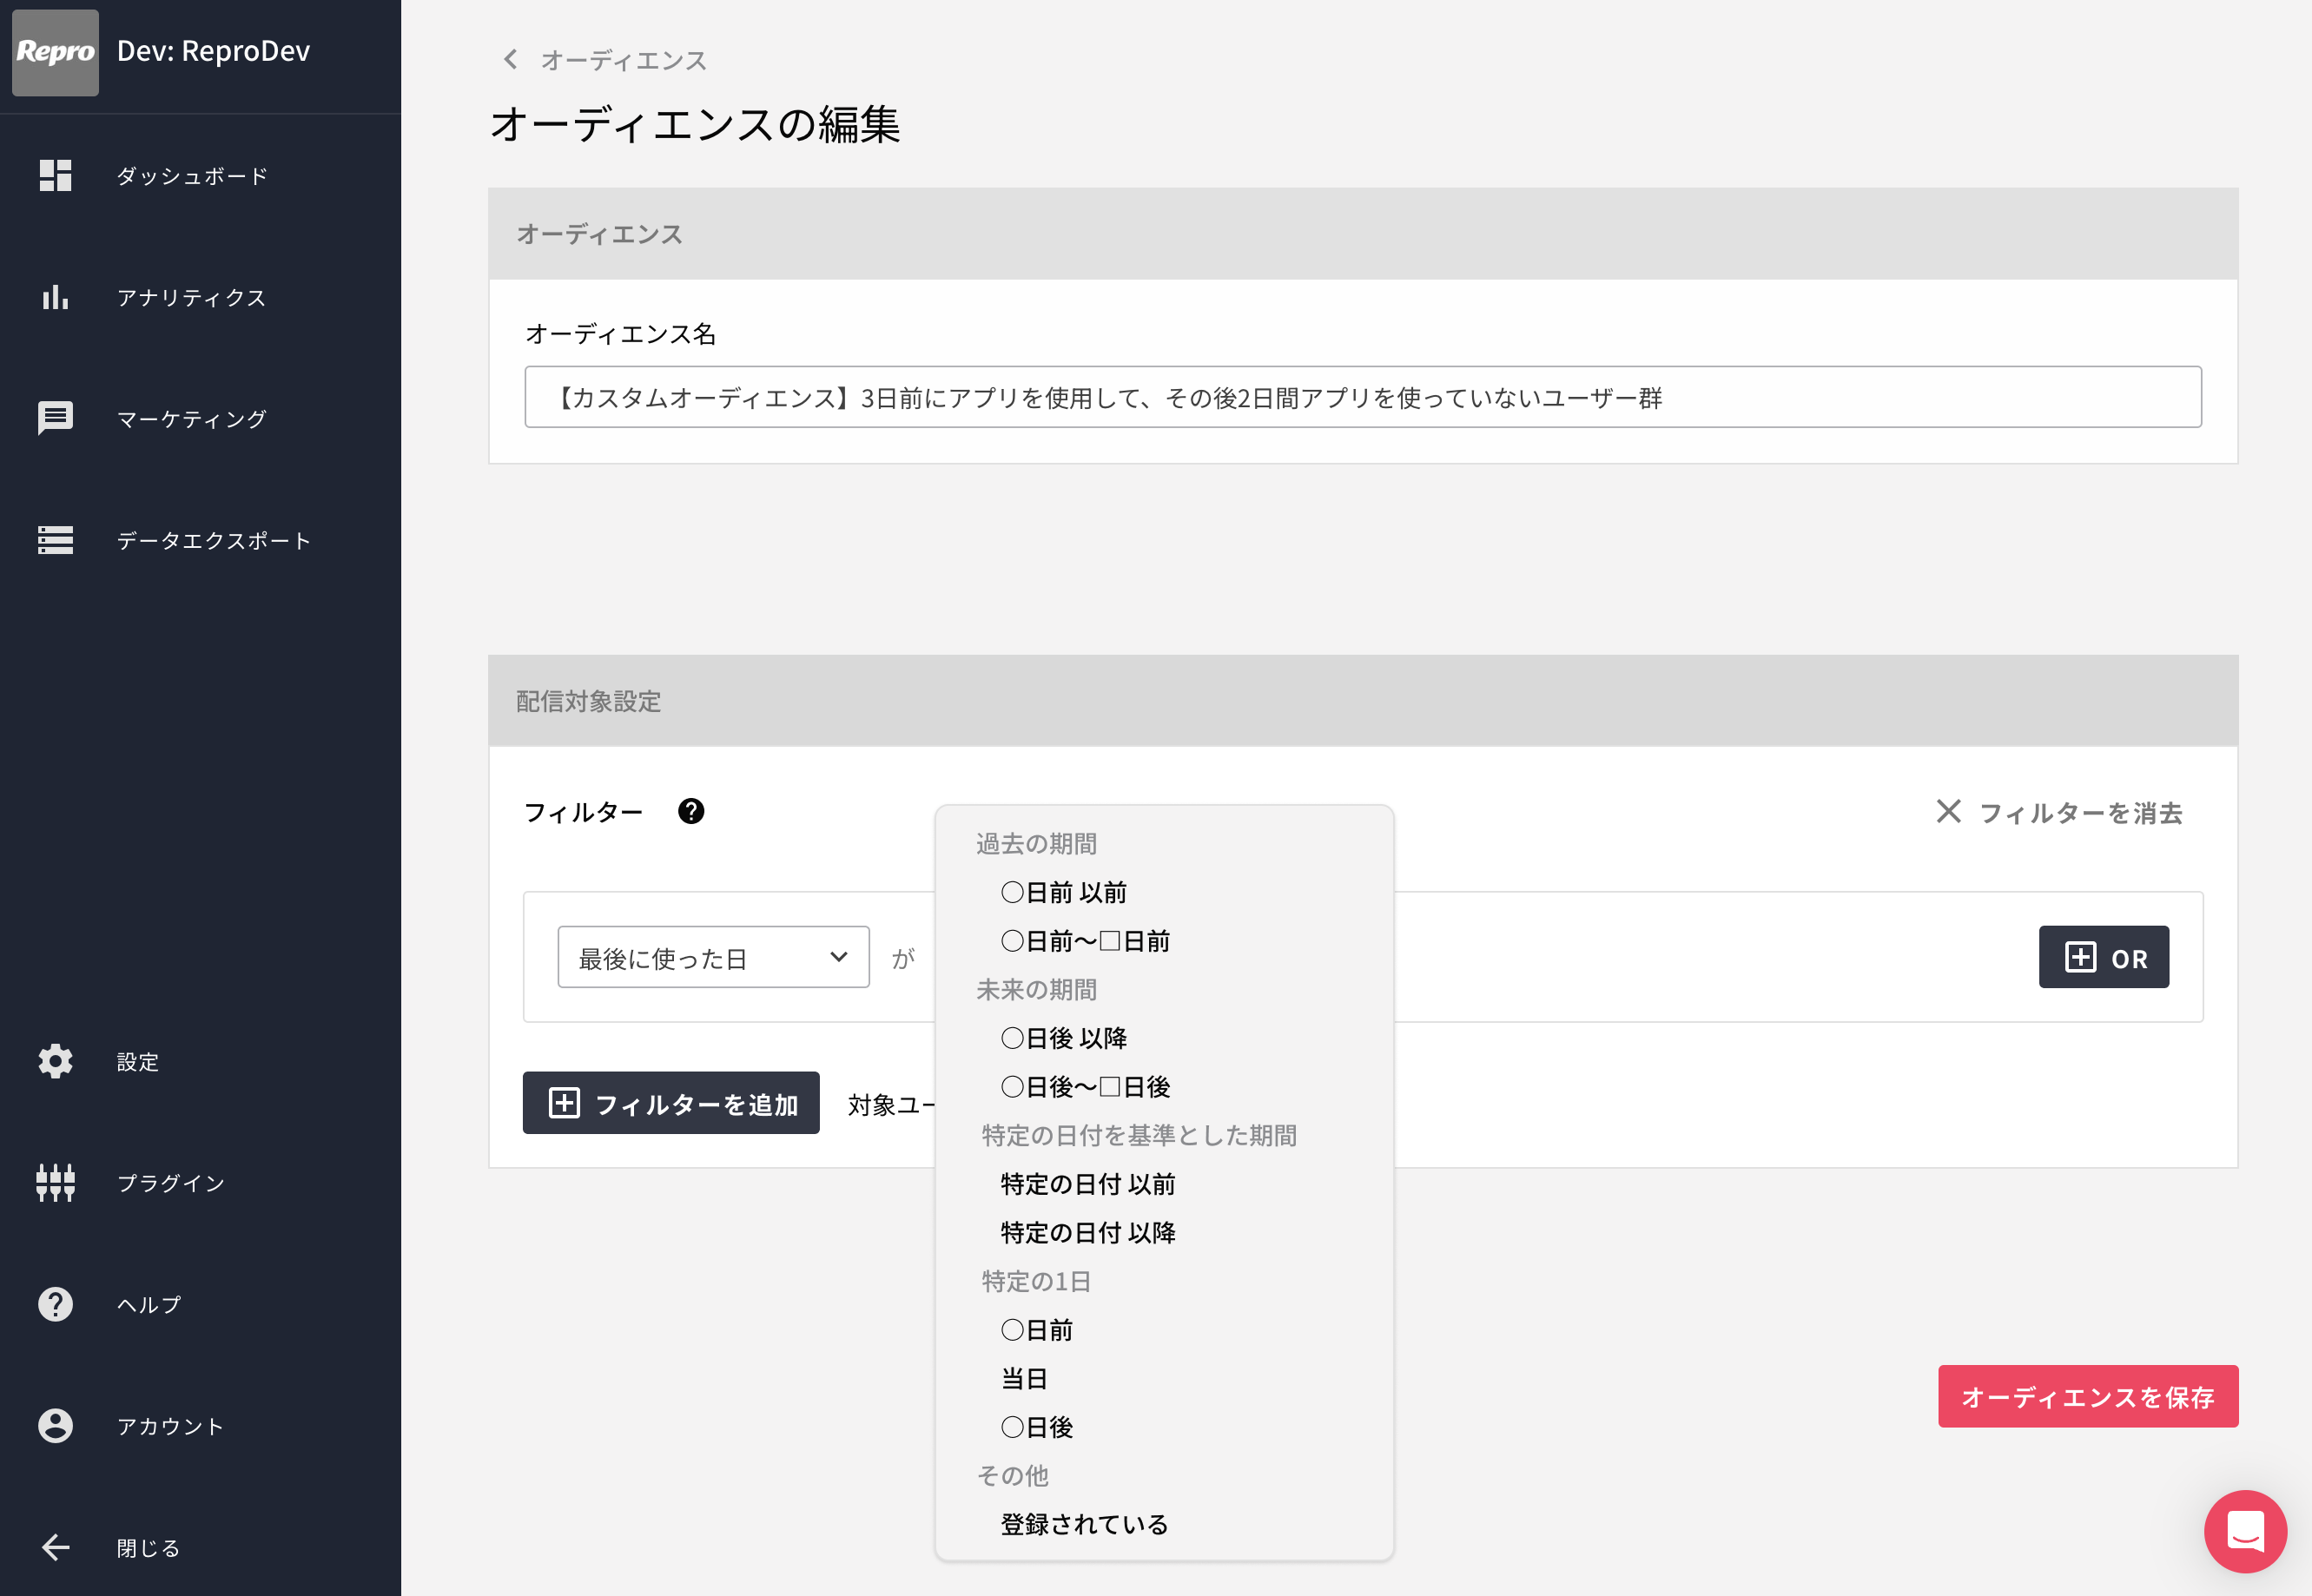The width and height of the screenshot is (2312, 1596).
Task: Open マーケティング menu label
Action: coord(191,419)
